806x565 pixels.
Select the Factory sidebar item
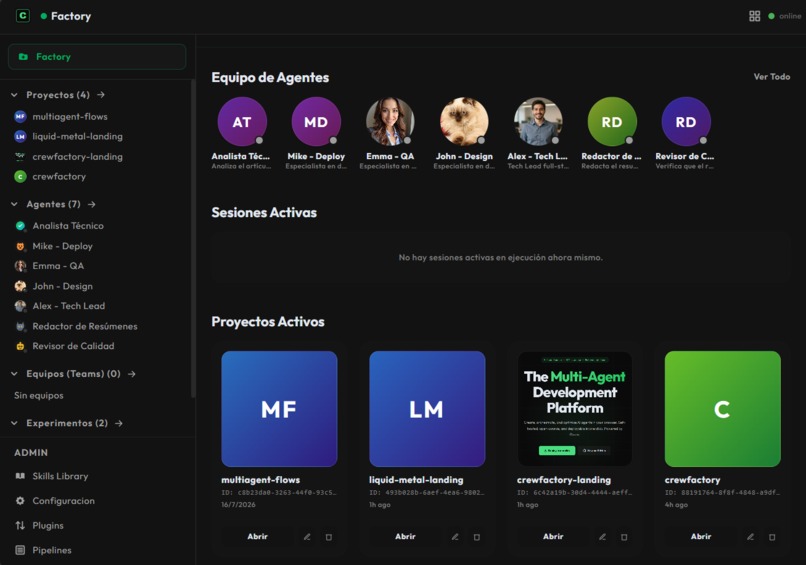coord(97,57)
